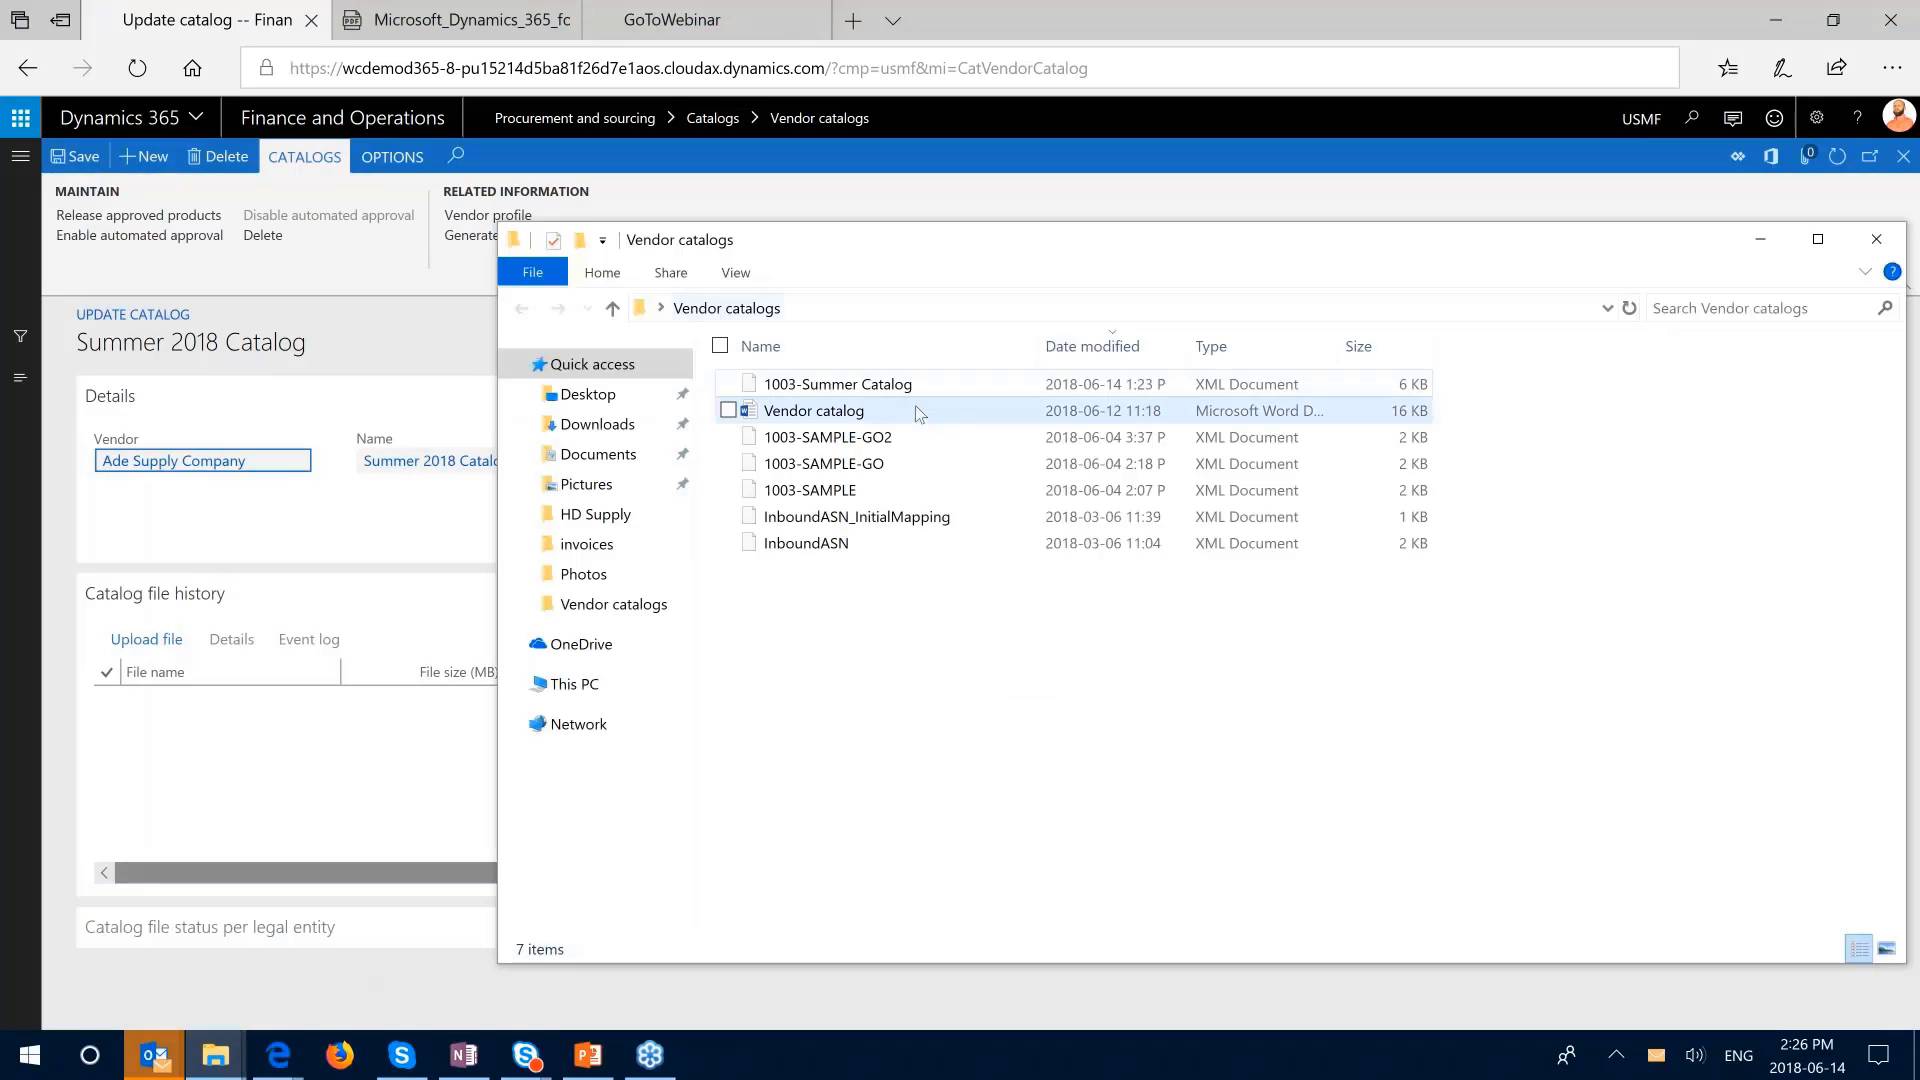The width and height of the screenshot is (1920, 1080).
Task: Open the Messages notification icon in Dynamics header
Action: coord(1732,117)
